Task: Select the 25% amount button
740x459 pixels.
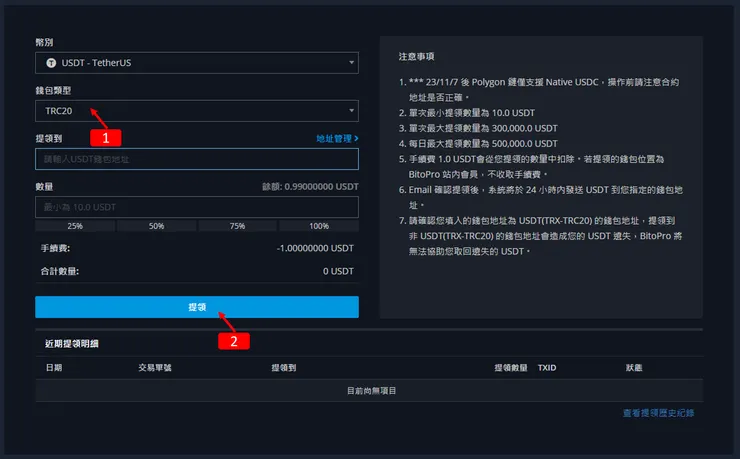Action: coord(75,226)
